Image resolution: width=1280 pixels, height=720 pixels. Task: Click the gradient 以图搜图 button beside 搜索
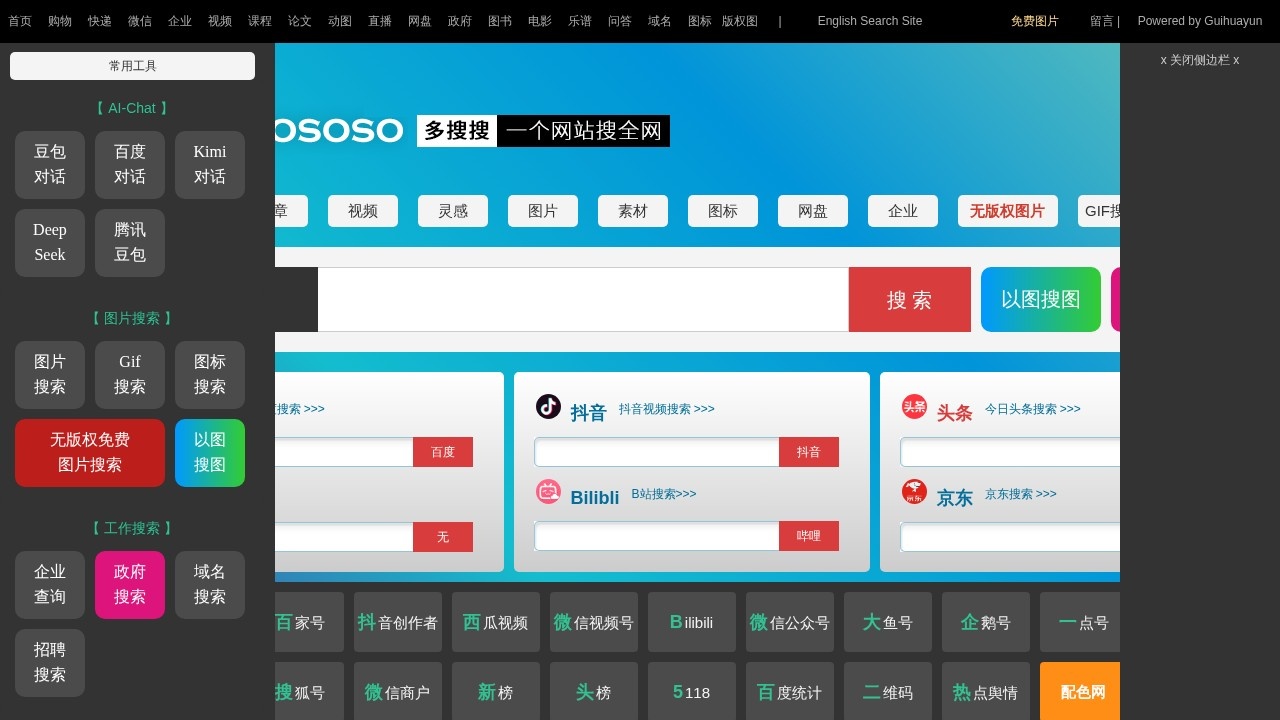1041,300
